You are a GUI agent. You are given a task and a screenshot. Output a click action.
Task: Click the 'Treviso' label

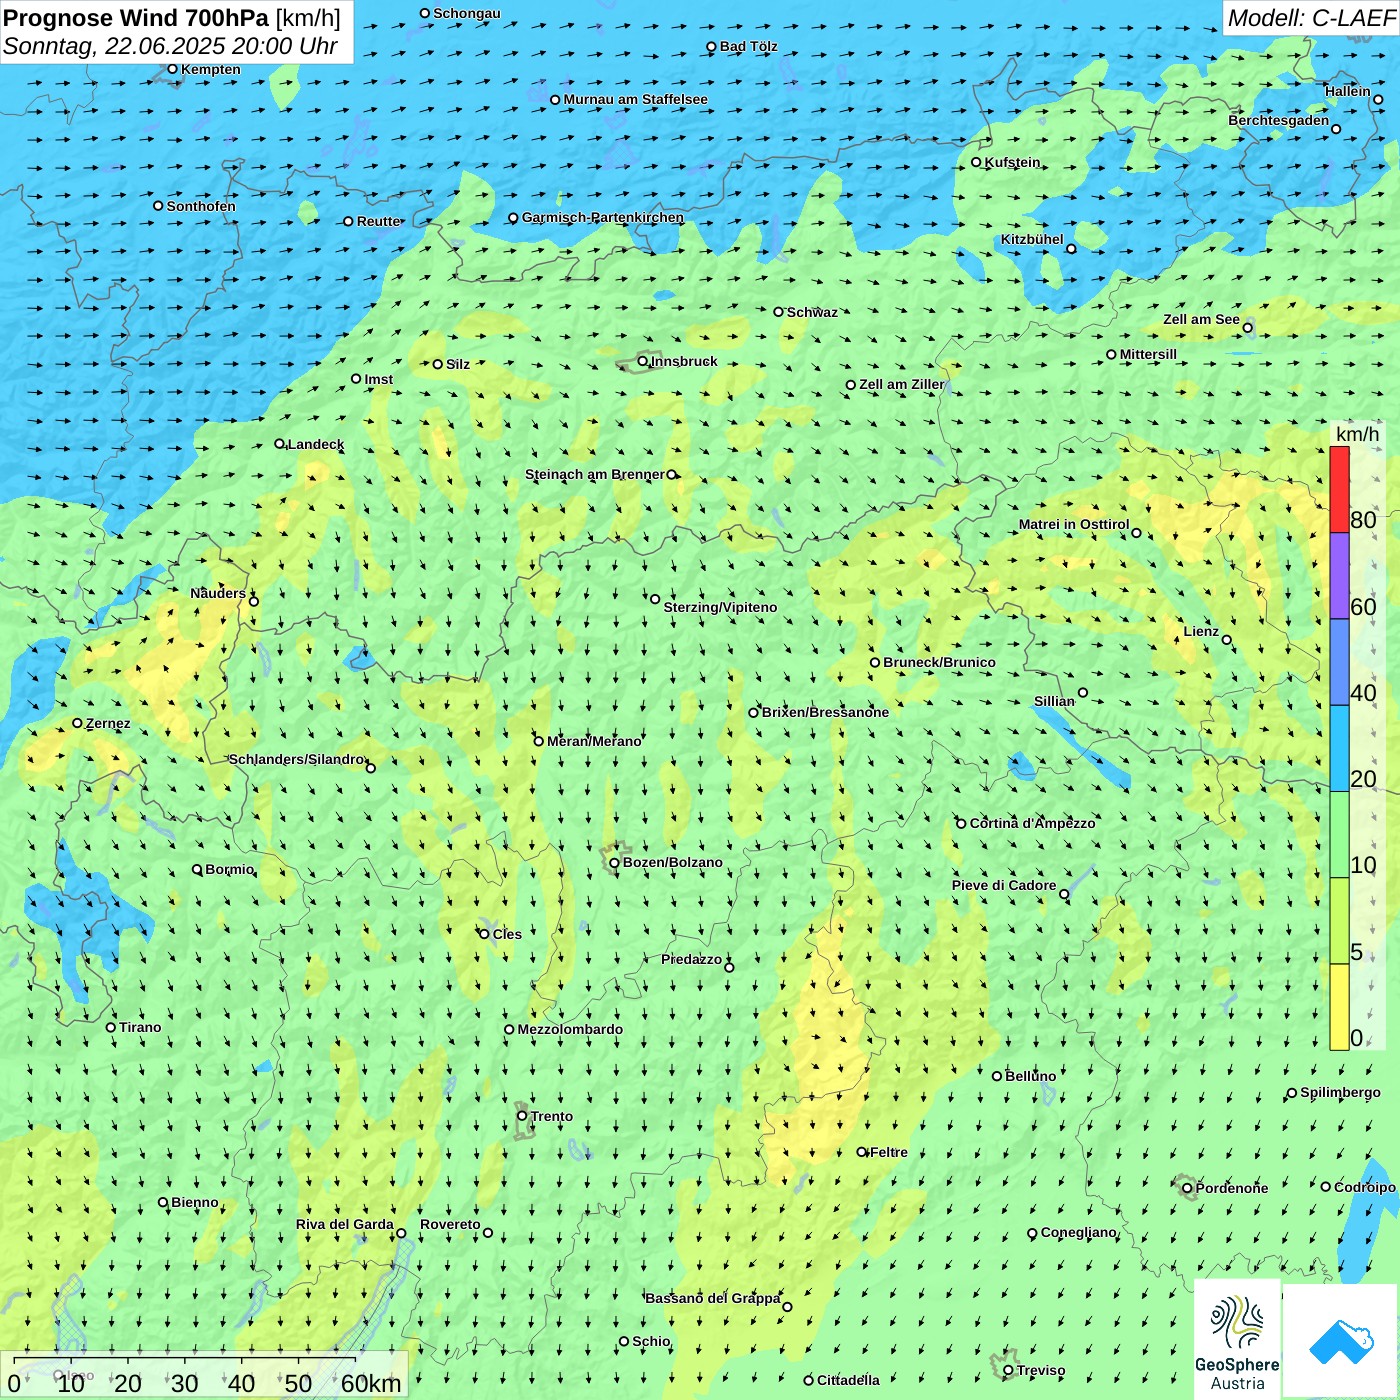[x=1041, y=1370]
